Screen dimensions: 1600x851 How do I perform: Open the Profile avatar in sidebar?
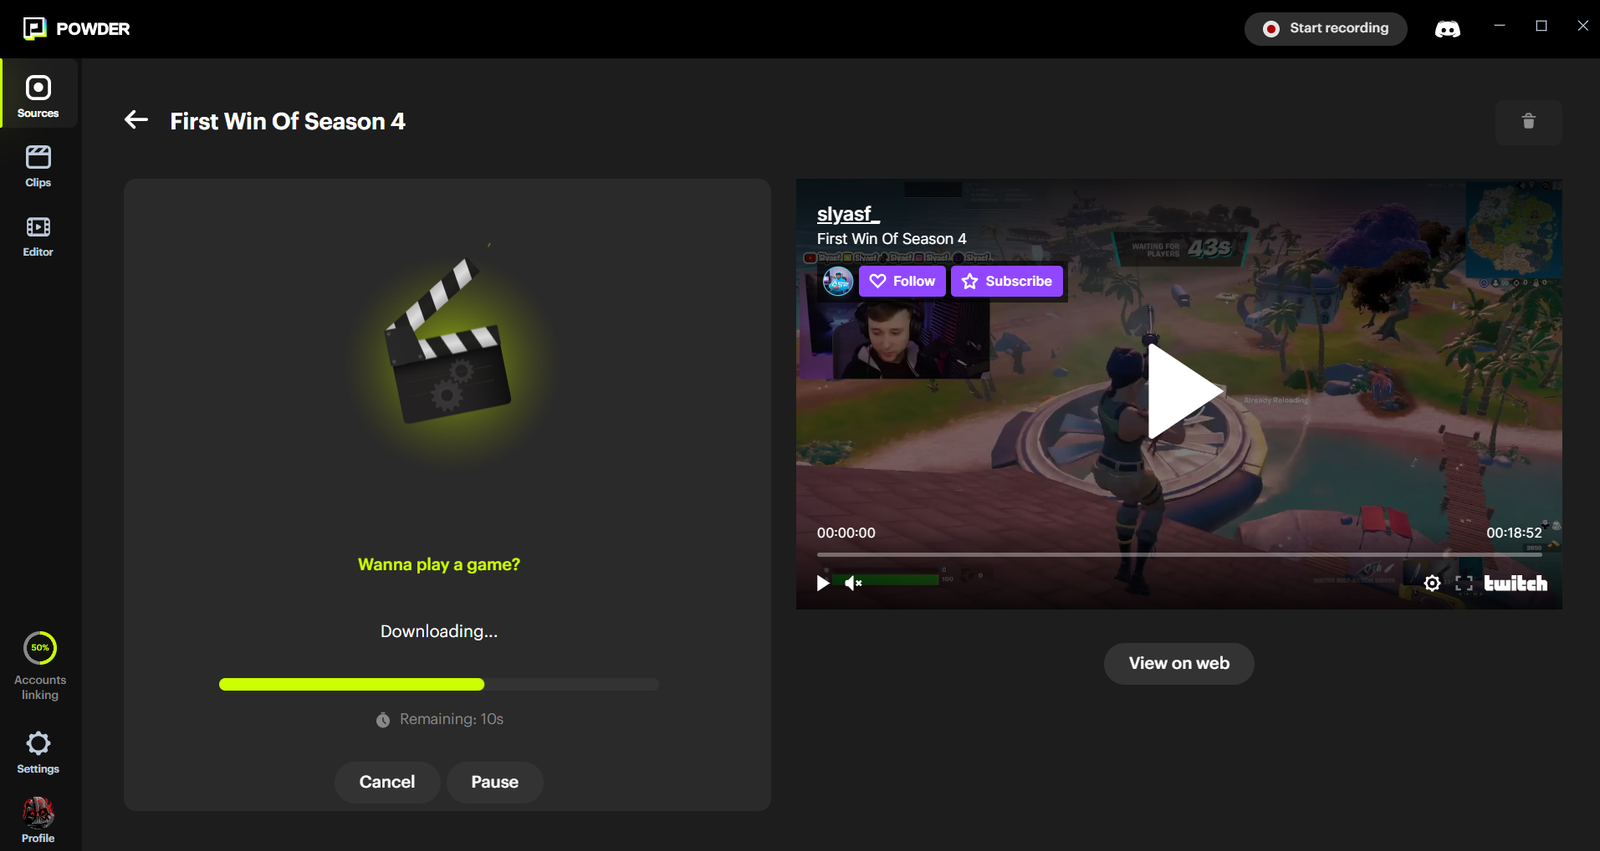coord(38,814)
